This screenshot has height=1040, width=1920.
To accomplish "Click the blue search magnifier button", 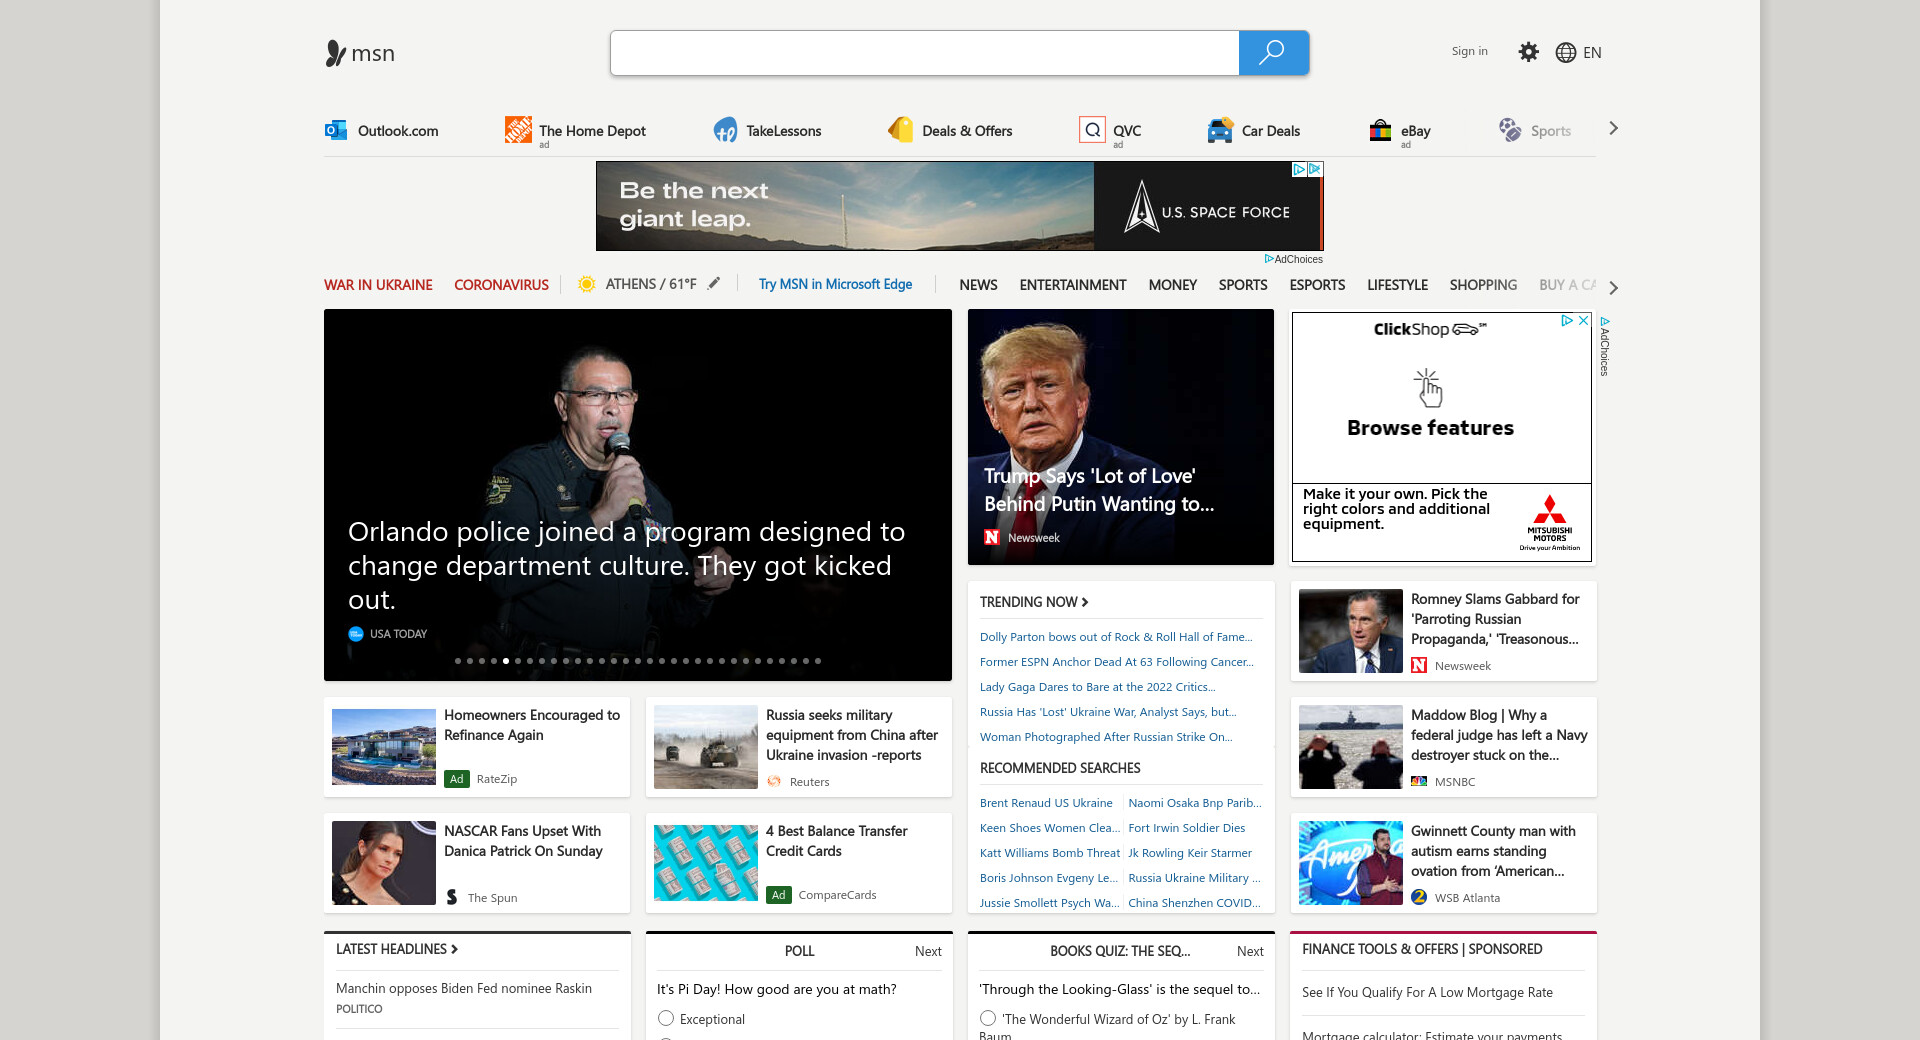I will coord(1273,53).
